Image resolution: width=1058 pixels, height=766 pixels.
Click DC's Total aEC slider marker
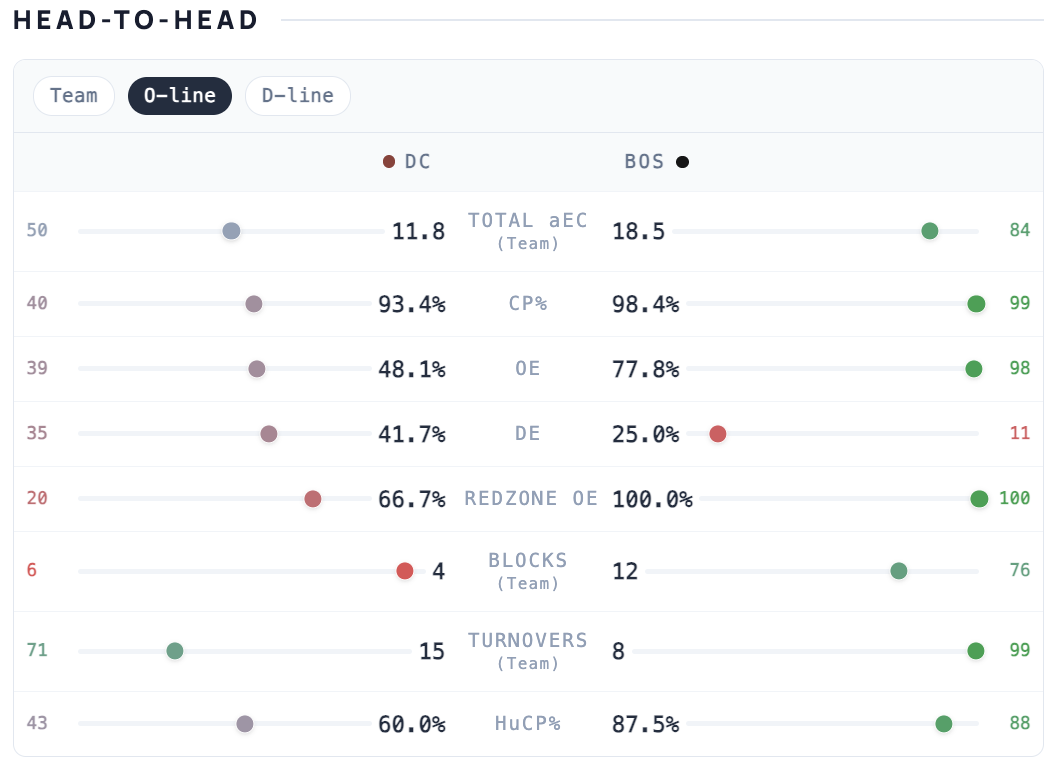click(231, 231)
